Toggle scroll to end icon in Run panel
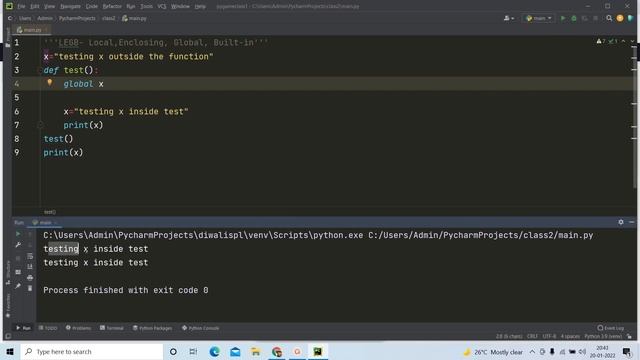Viewport: 640px width, 360px height. (30, 267)
